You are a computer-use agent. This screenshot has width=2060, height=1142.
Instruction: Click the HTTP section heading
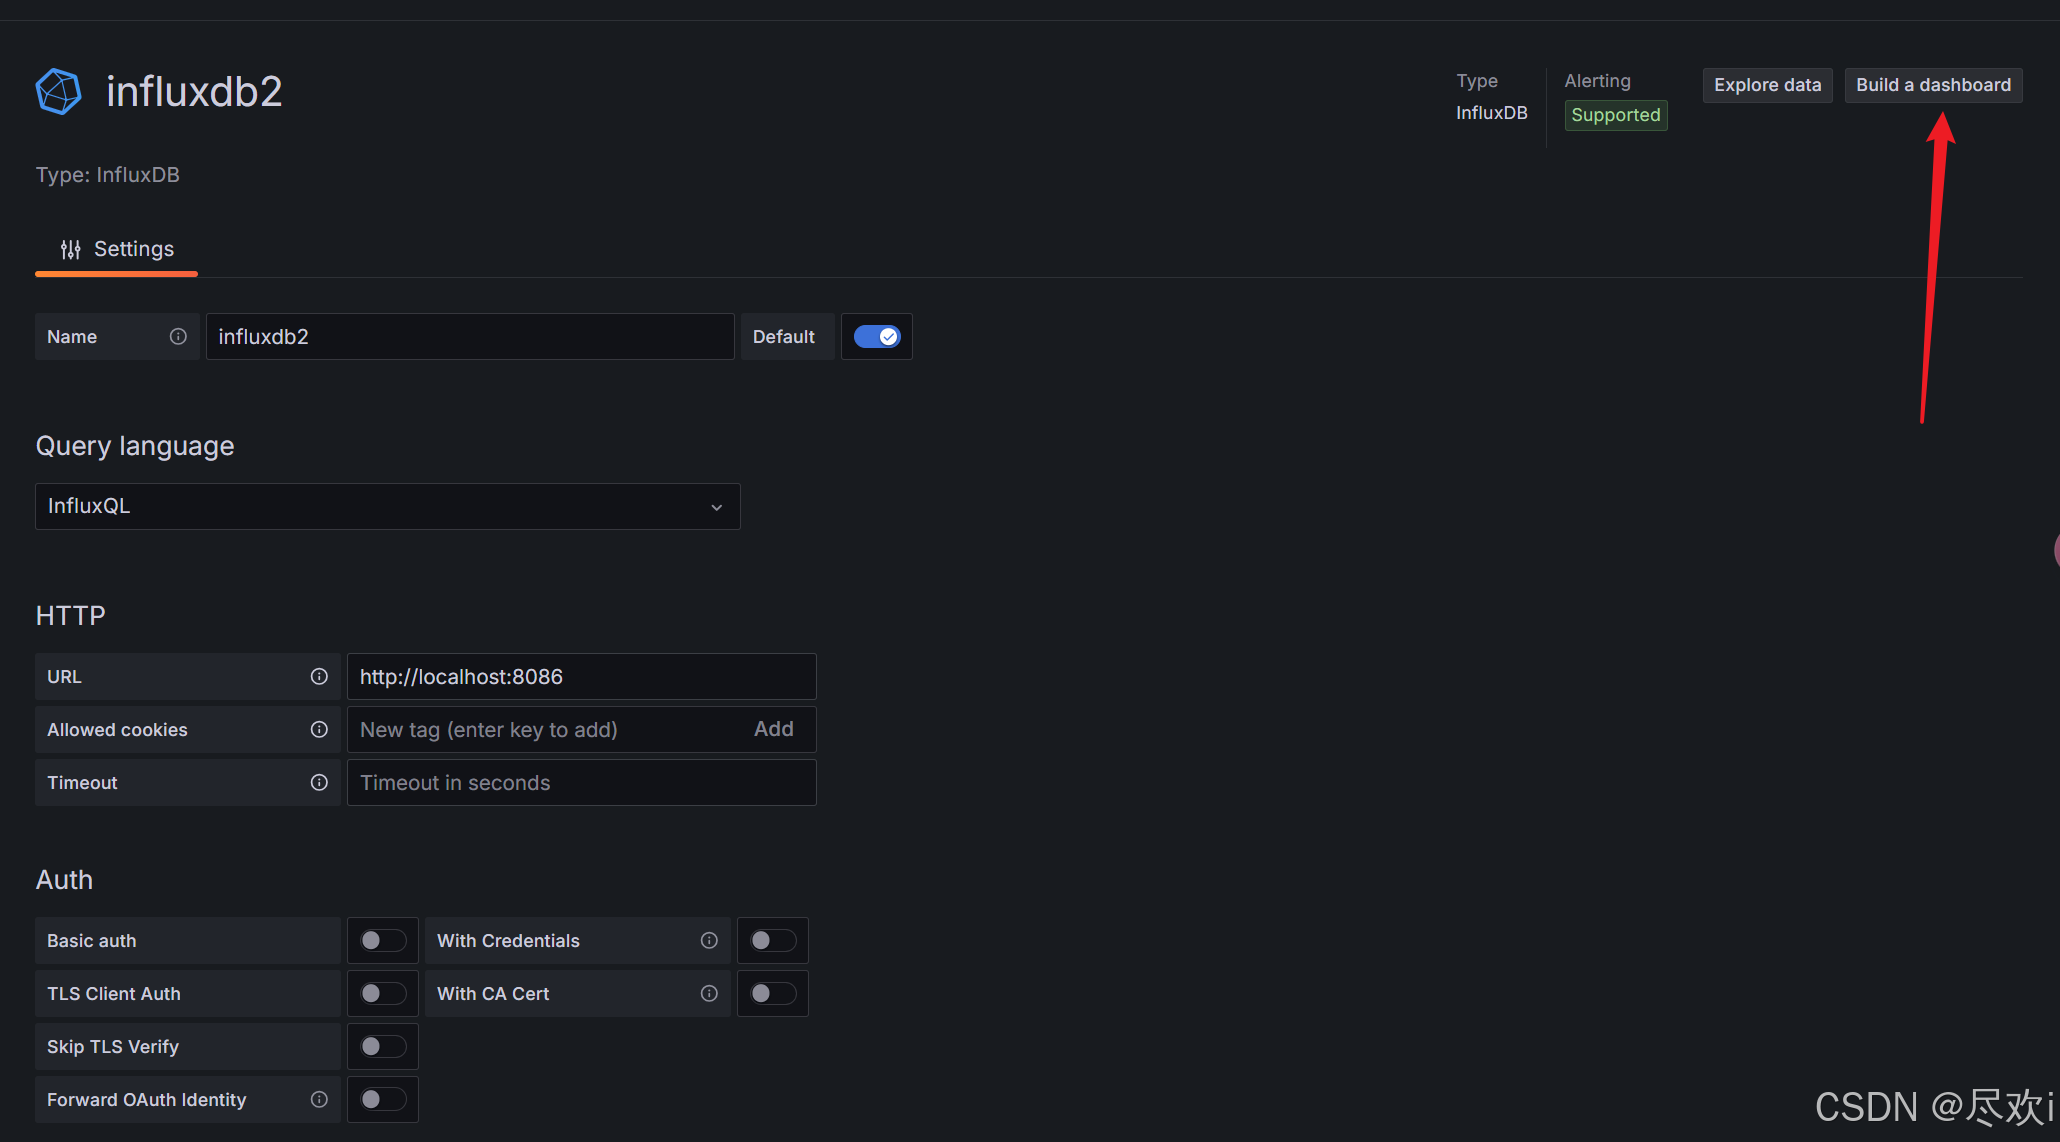point(70,616)
